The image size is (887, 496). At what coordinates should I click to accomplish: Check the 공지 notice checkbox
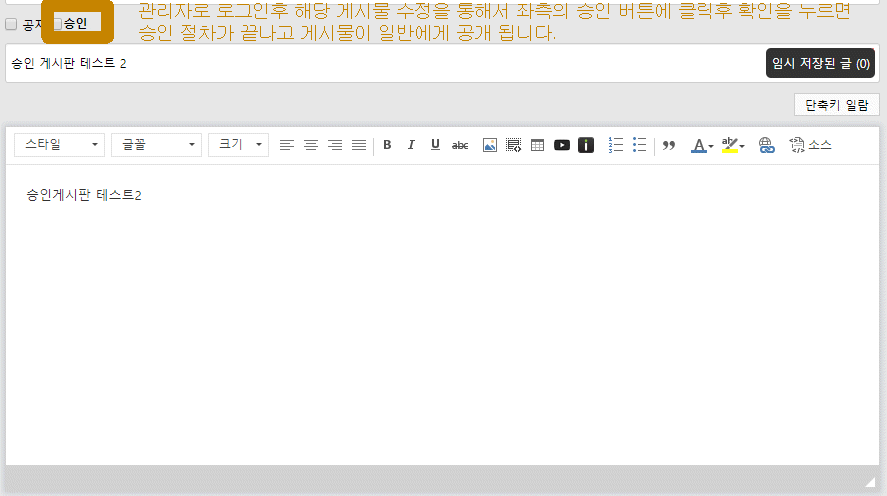[12, 24]
